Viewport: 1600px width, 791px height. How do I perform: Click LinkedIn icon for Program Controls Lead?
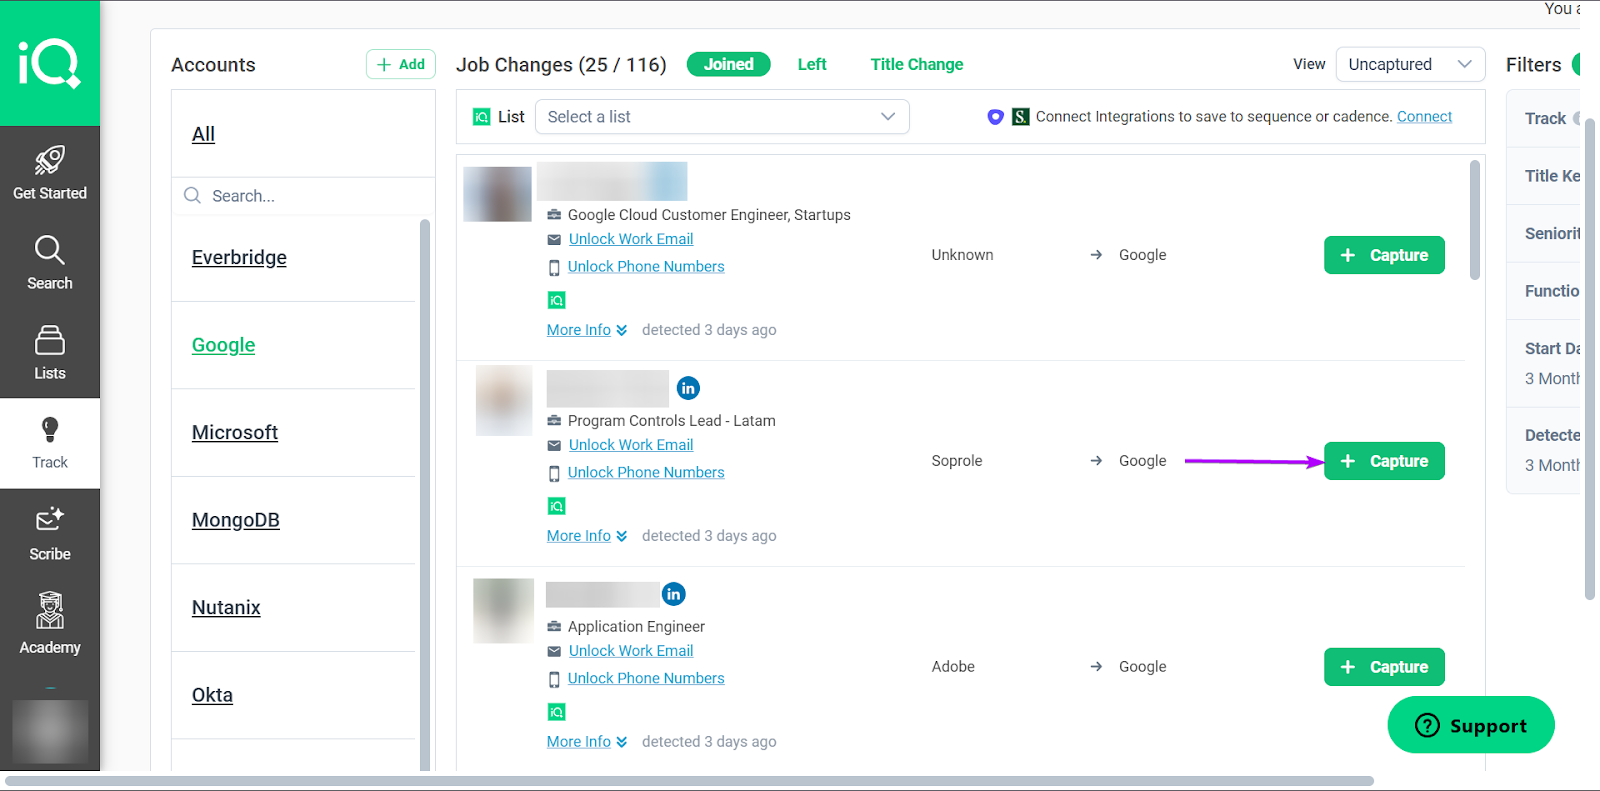pyautogui.click(x=688, y=388)
